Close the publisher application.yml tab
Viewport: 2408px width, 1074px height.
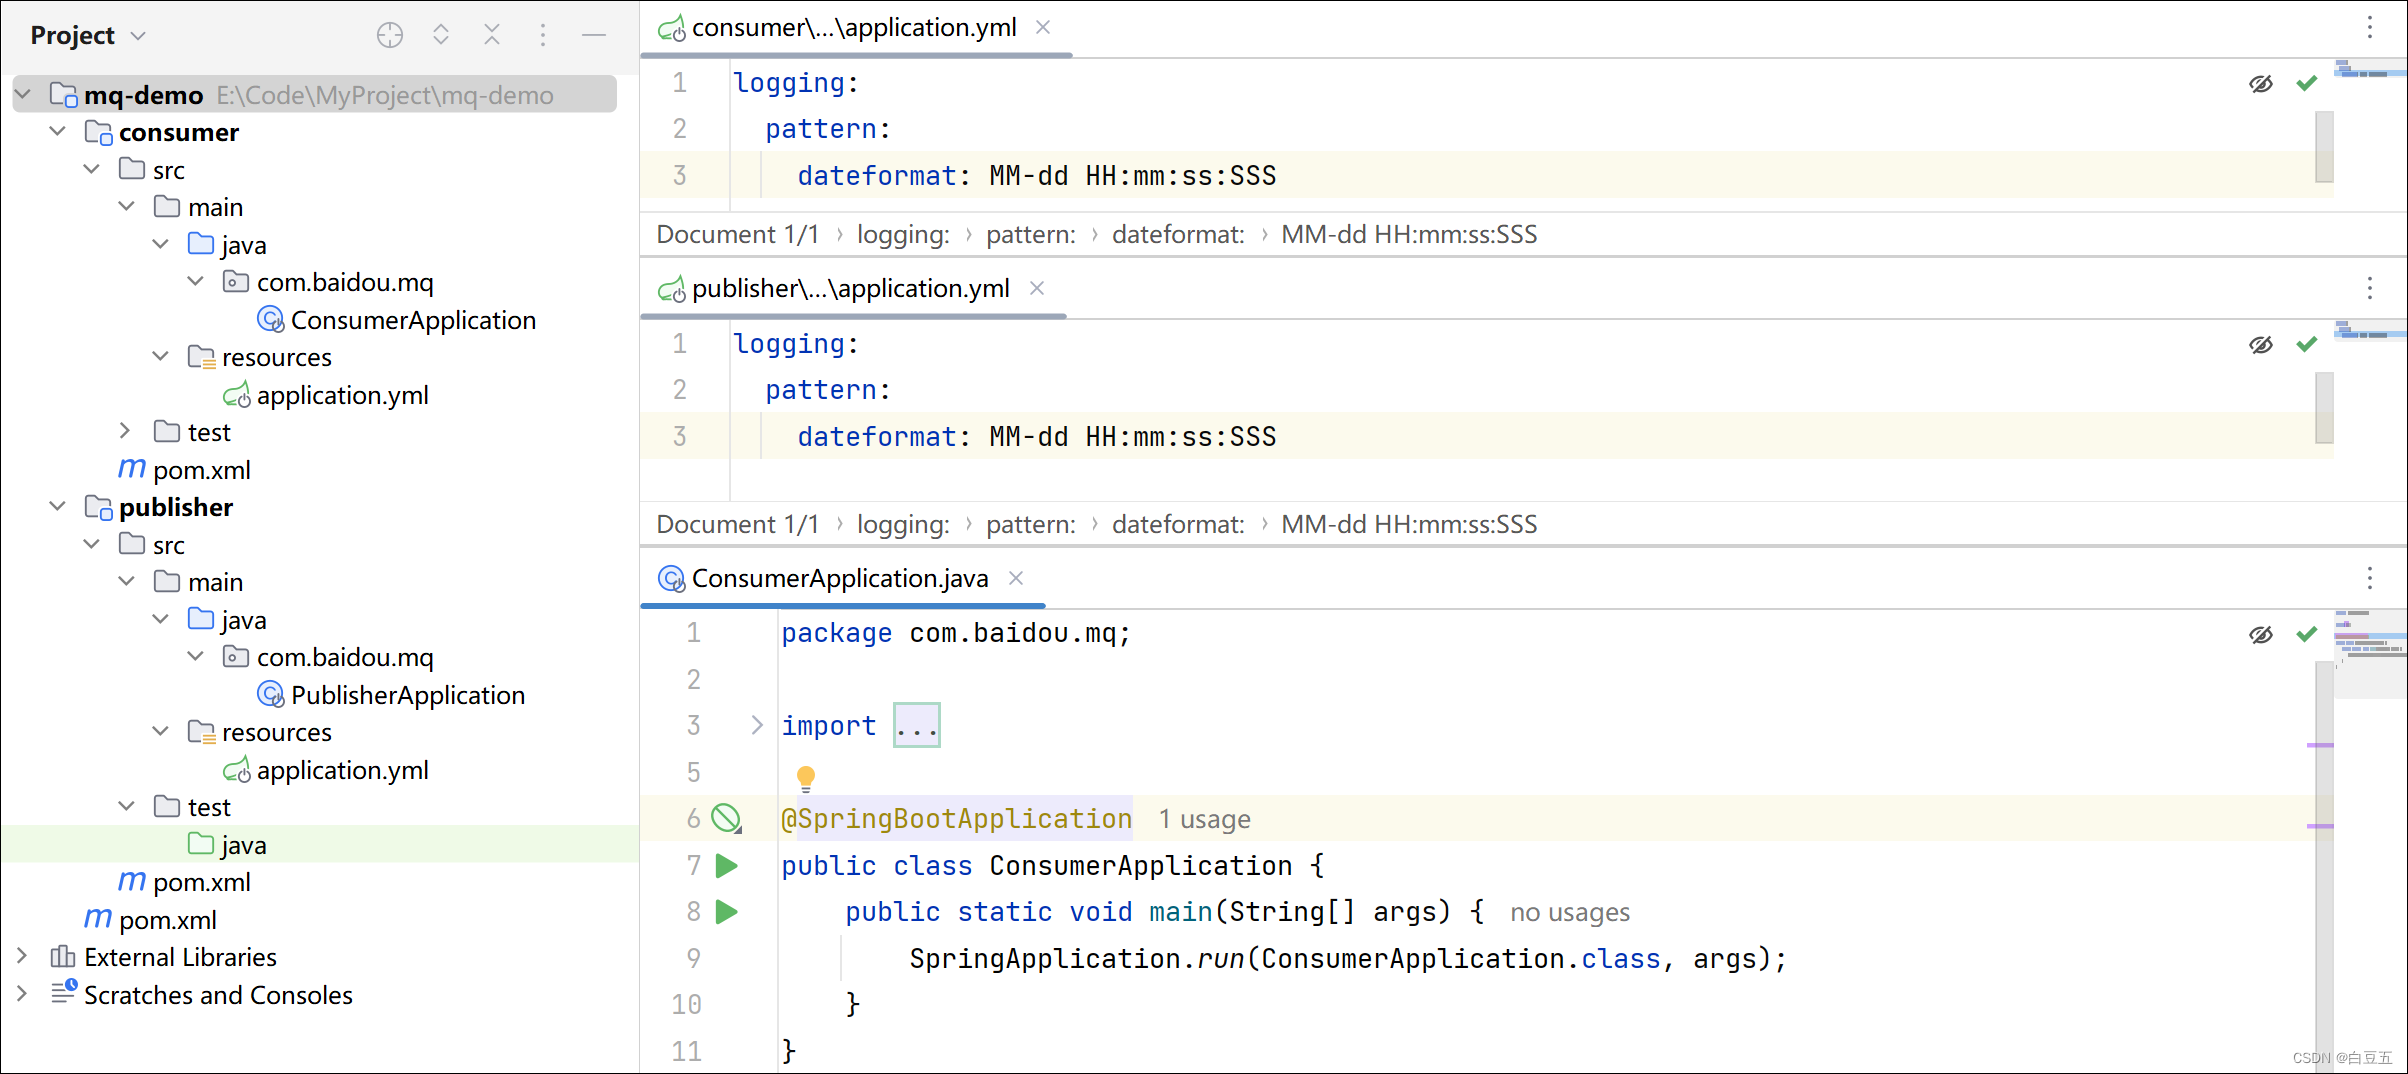coord(1037,288)
